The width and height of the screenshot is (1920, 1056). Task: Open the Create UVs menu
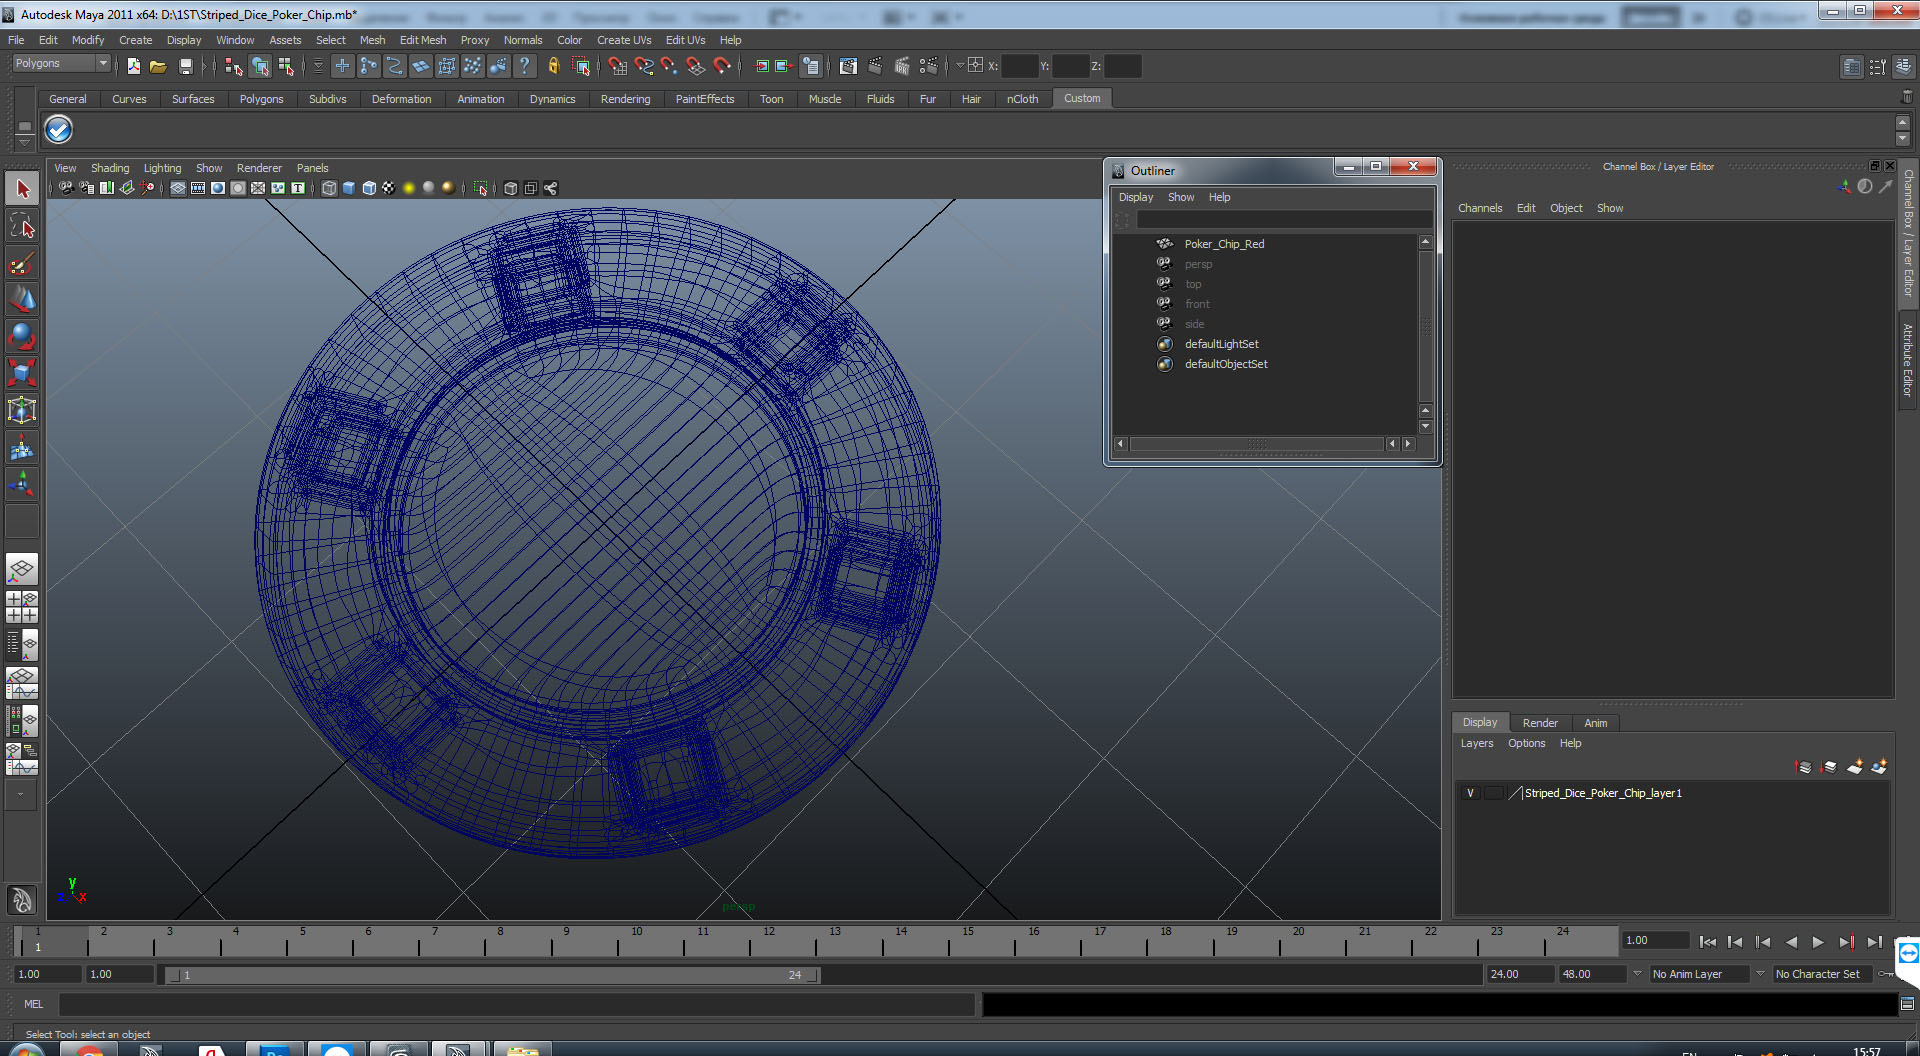[x=624, y=40]
